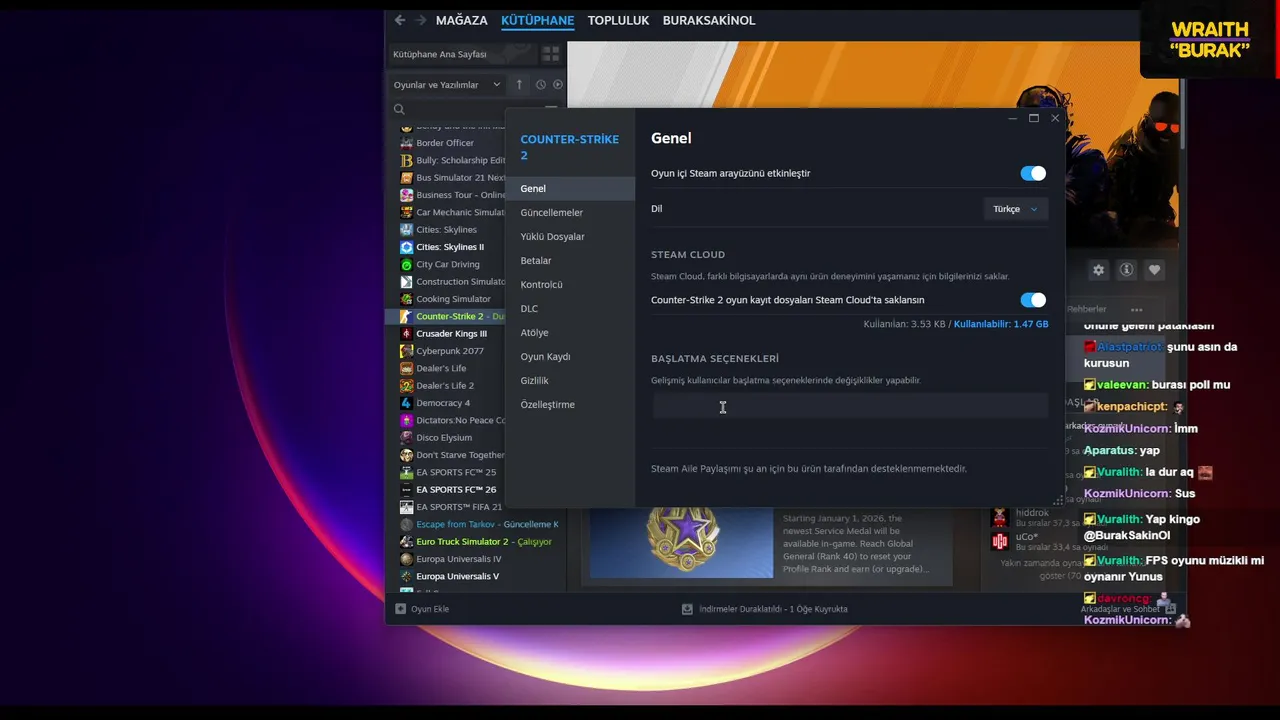This screenshot has height=720, width=1280.
Task: Click the launch options text field
Action: tap(850, 405)
